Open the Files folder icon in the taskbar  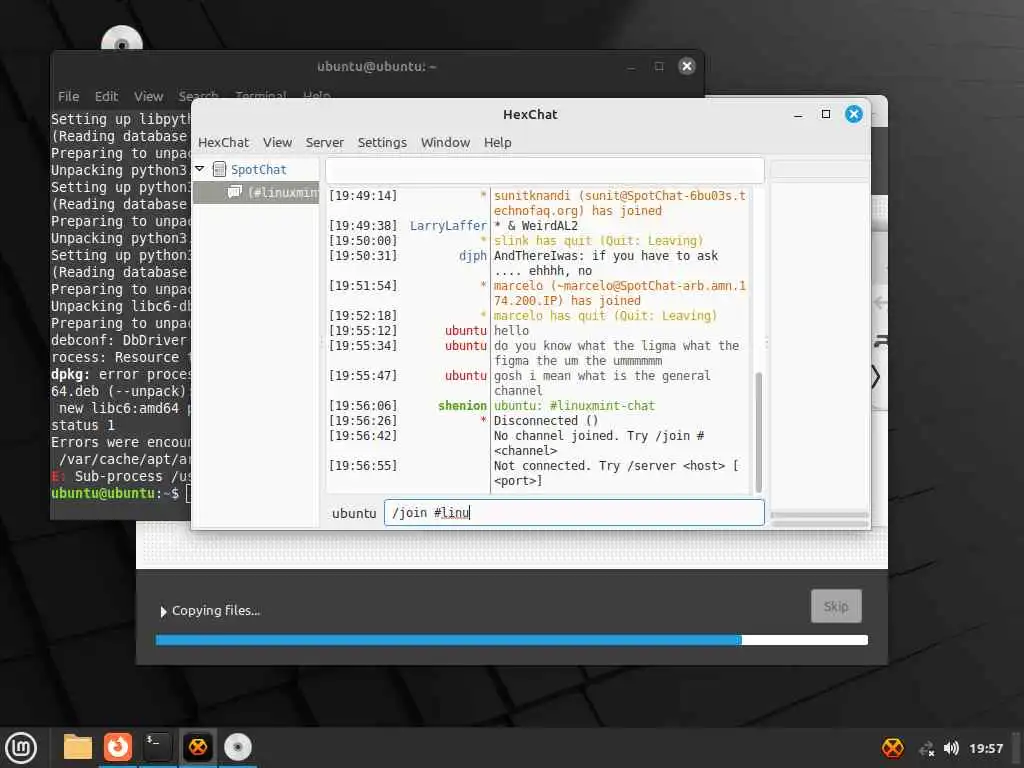point(78,747)
